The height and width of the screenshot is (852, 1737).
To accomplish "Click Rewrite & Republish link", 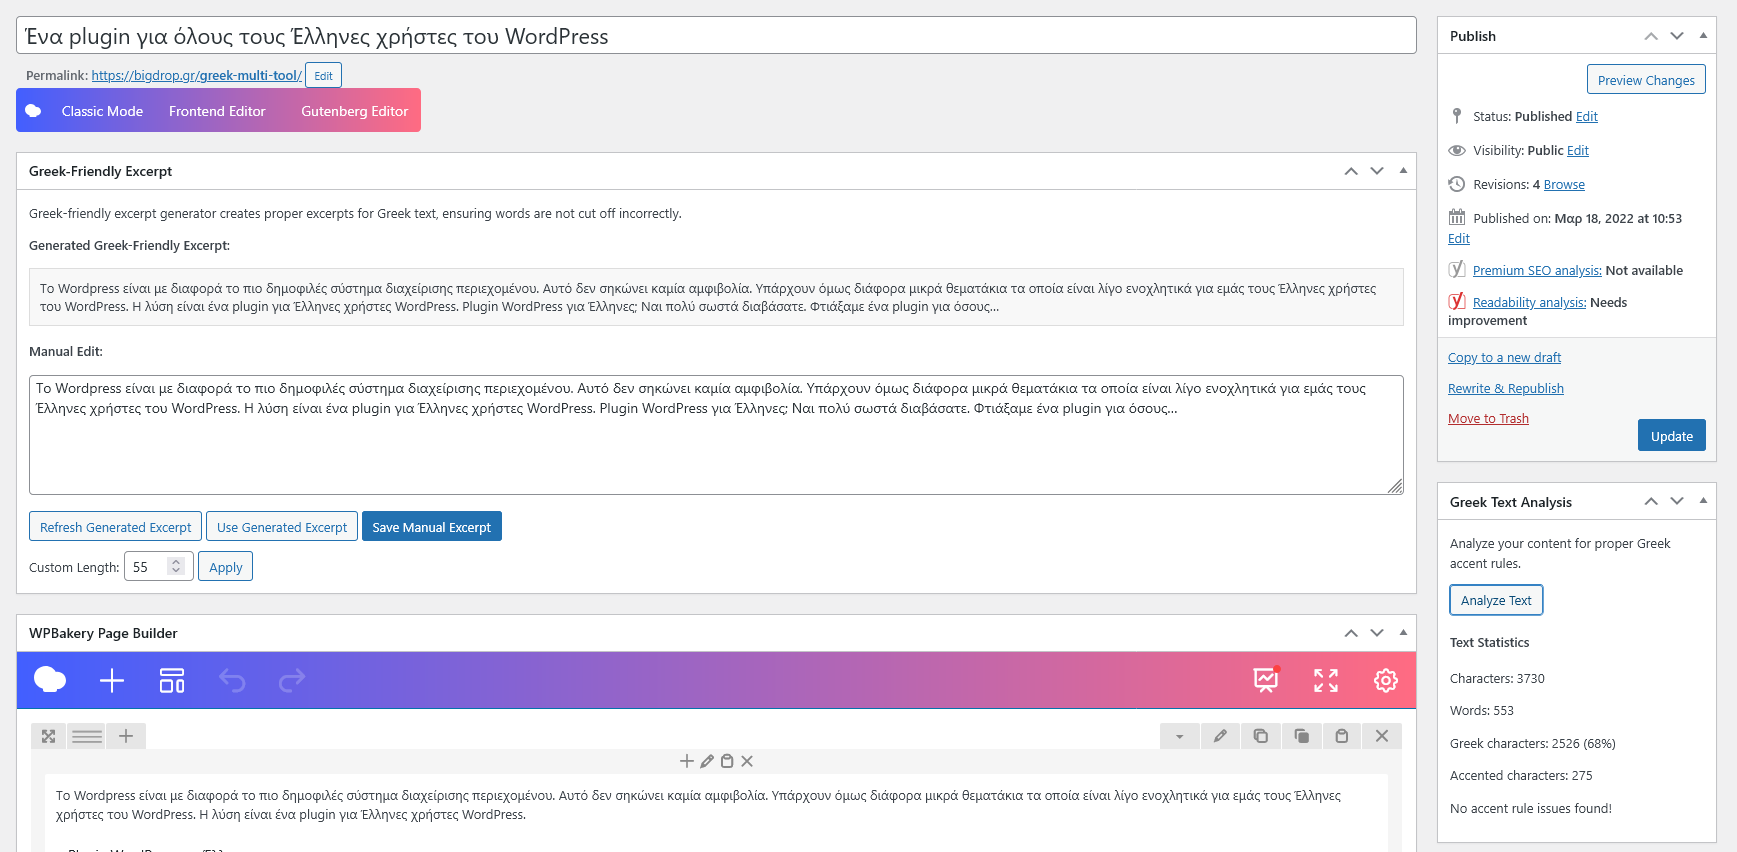I will [x=1506, y=388].
